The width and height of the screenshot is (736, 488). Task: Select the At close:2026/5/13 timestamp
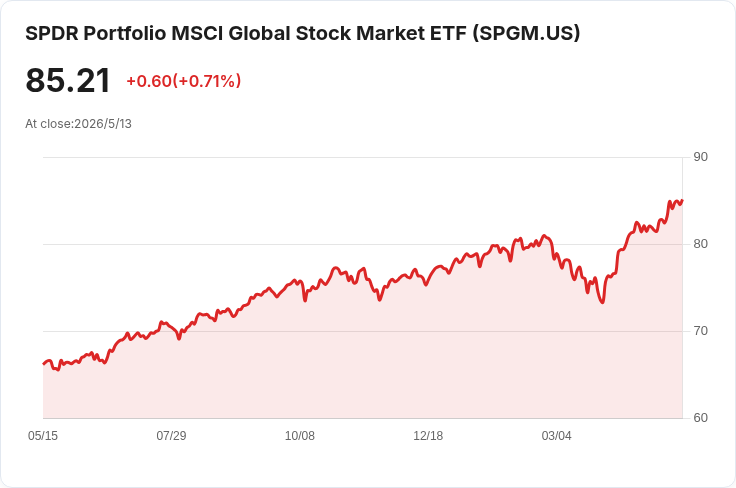[78, 124]
